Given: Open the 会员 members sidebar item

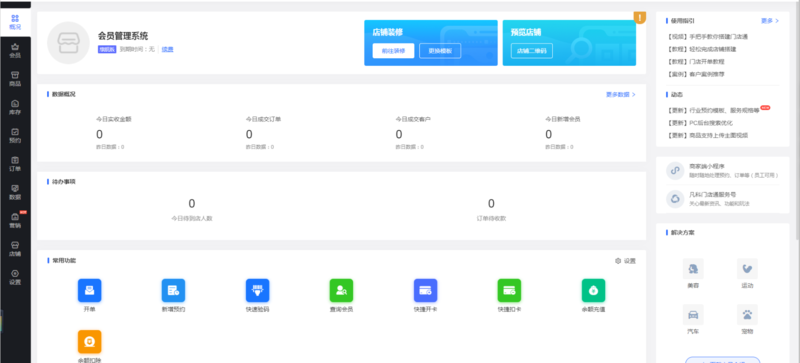Looking at the screenshot, I should coord(15,51).
